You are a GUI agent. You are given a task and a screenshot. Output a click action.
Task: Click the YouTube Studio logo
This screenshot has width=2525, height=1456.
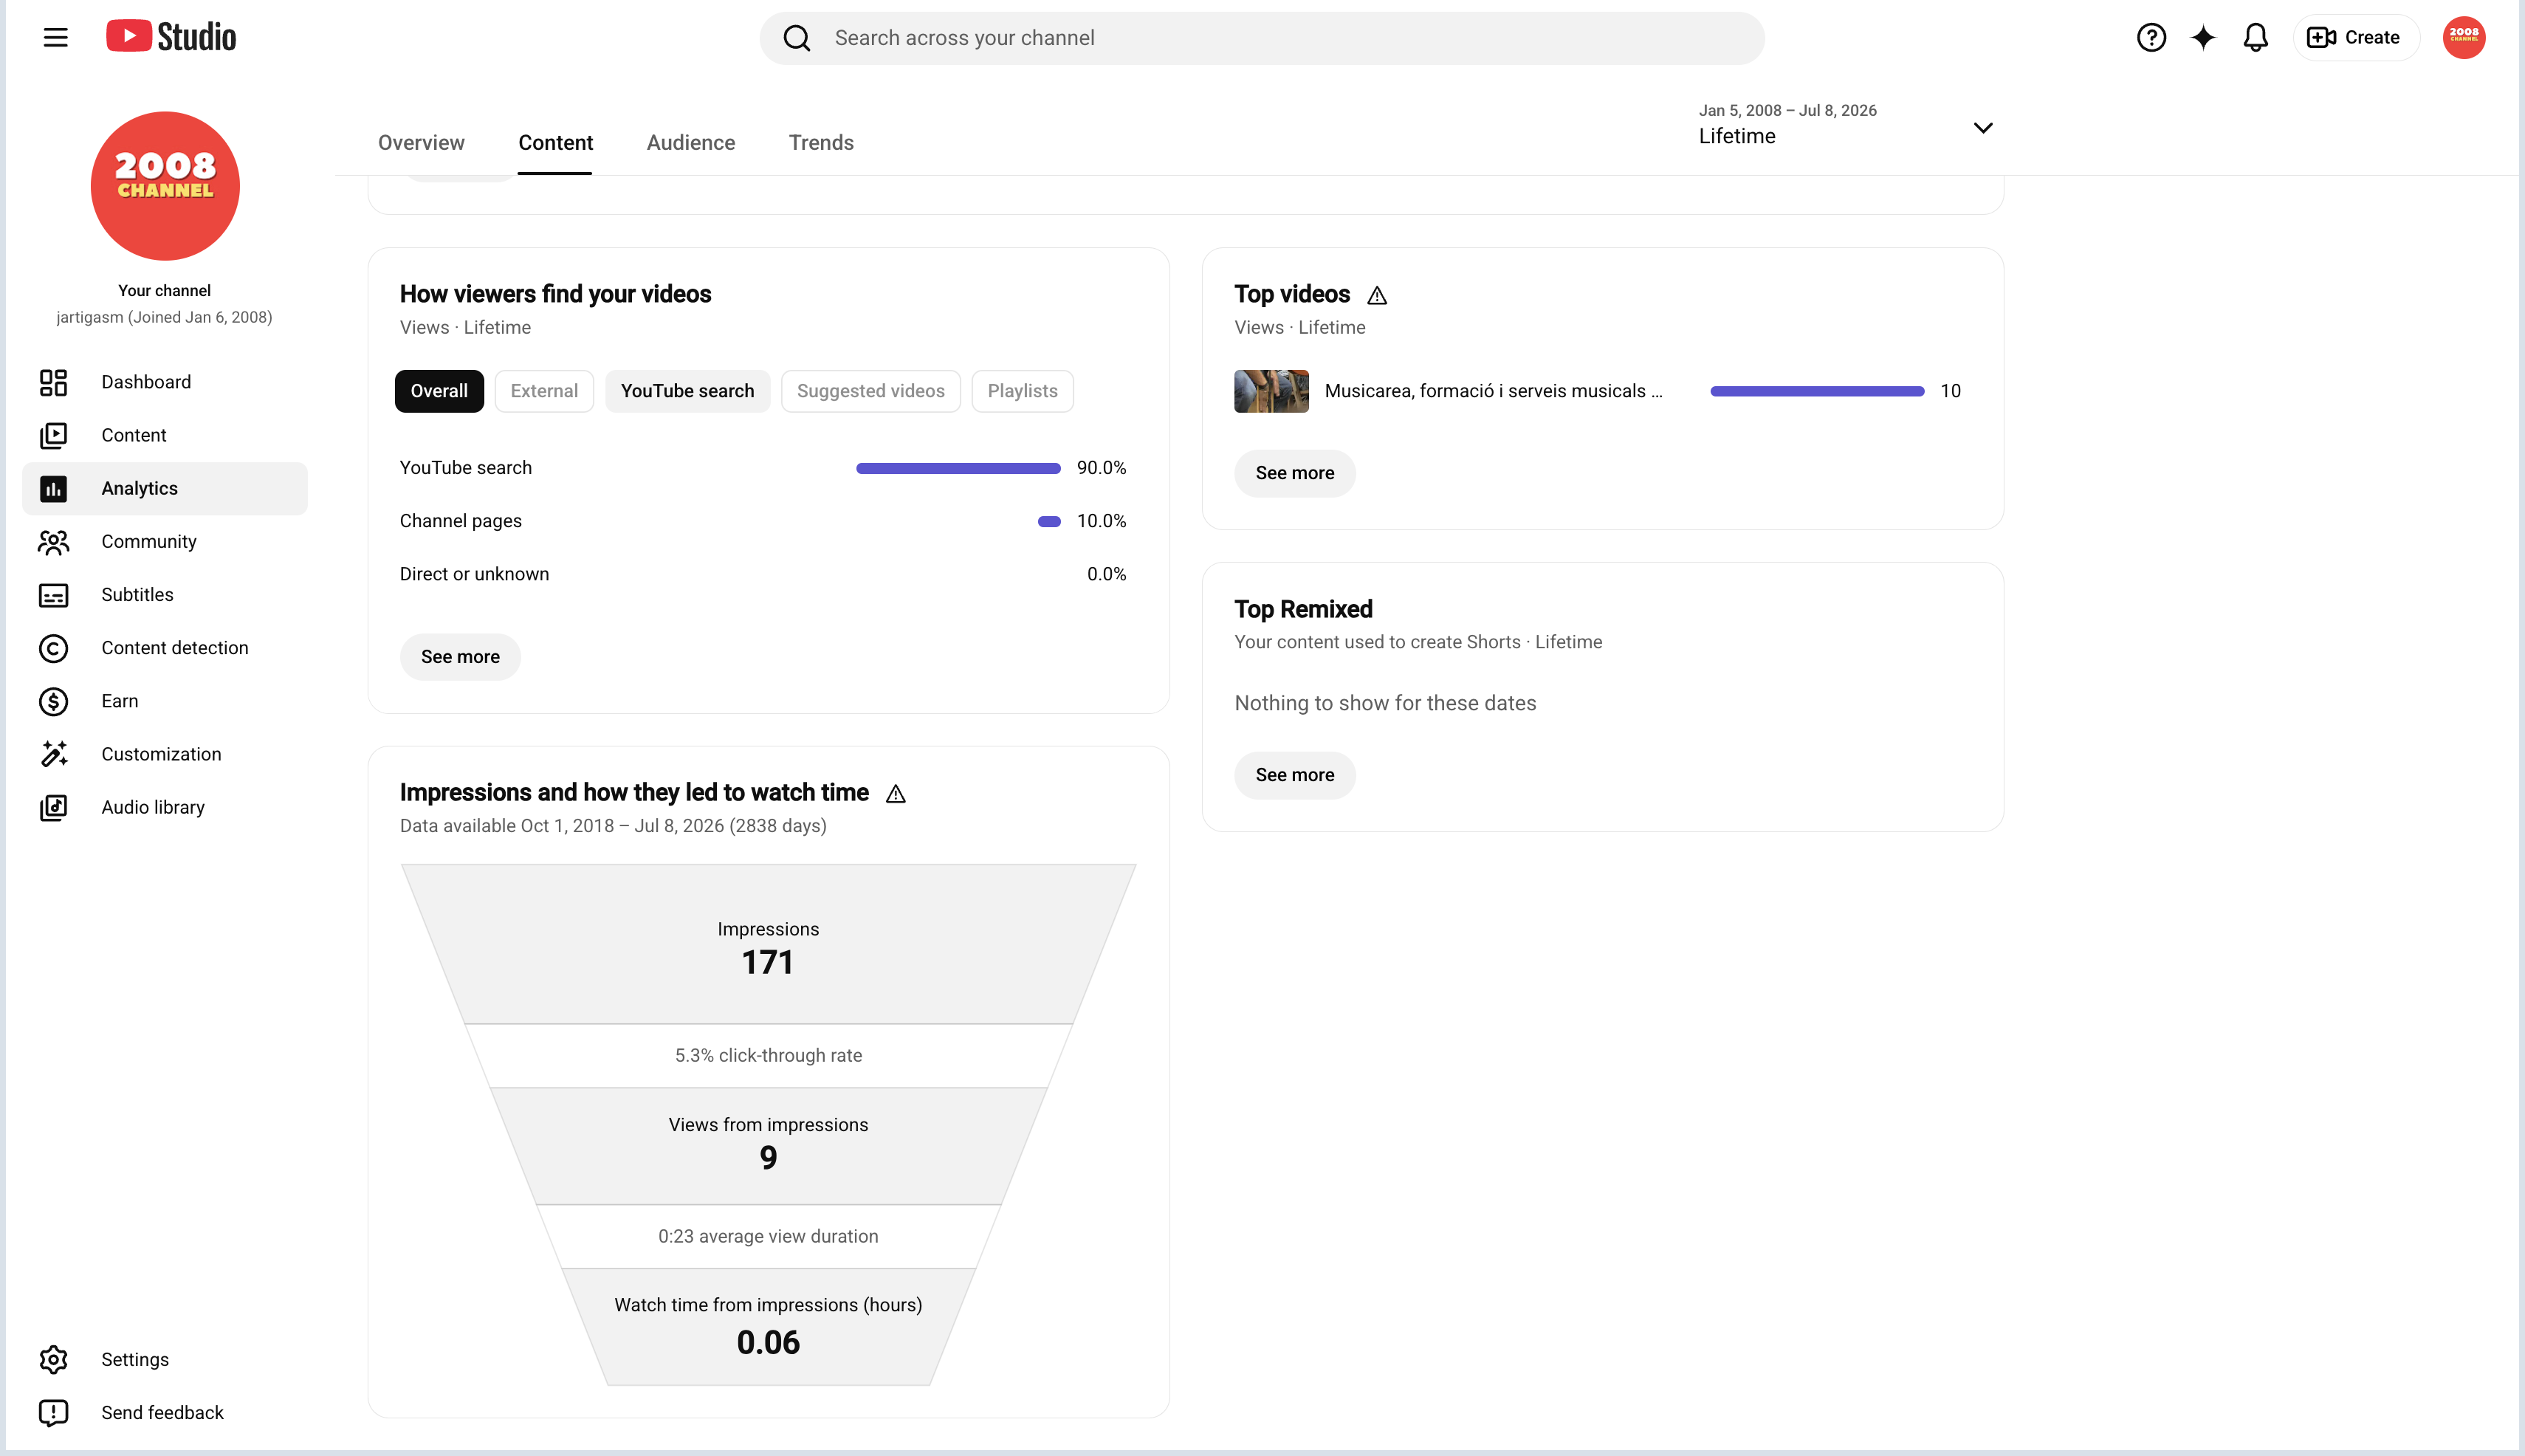171,37
